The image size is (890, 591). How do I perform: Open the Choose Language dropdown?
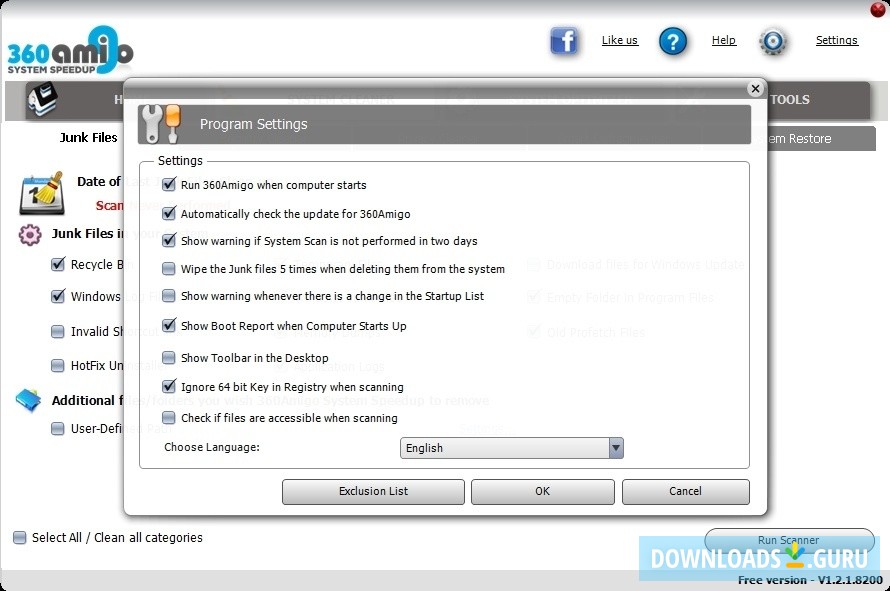(x=616, y=448)
